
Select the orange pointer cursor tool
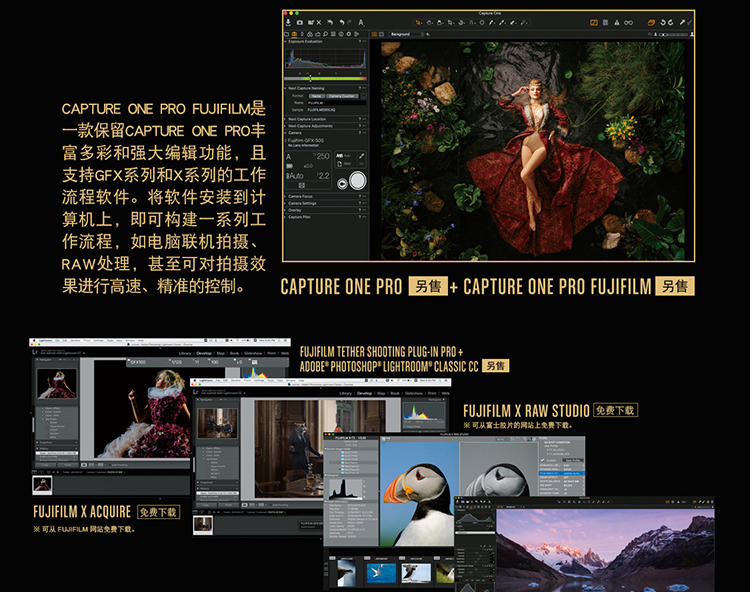pyautogui.click(x=418, y=22)
